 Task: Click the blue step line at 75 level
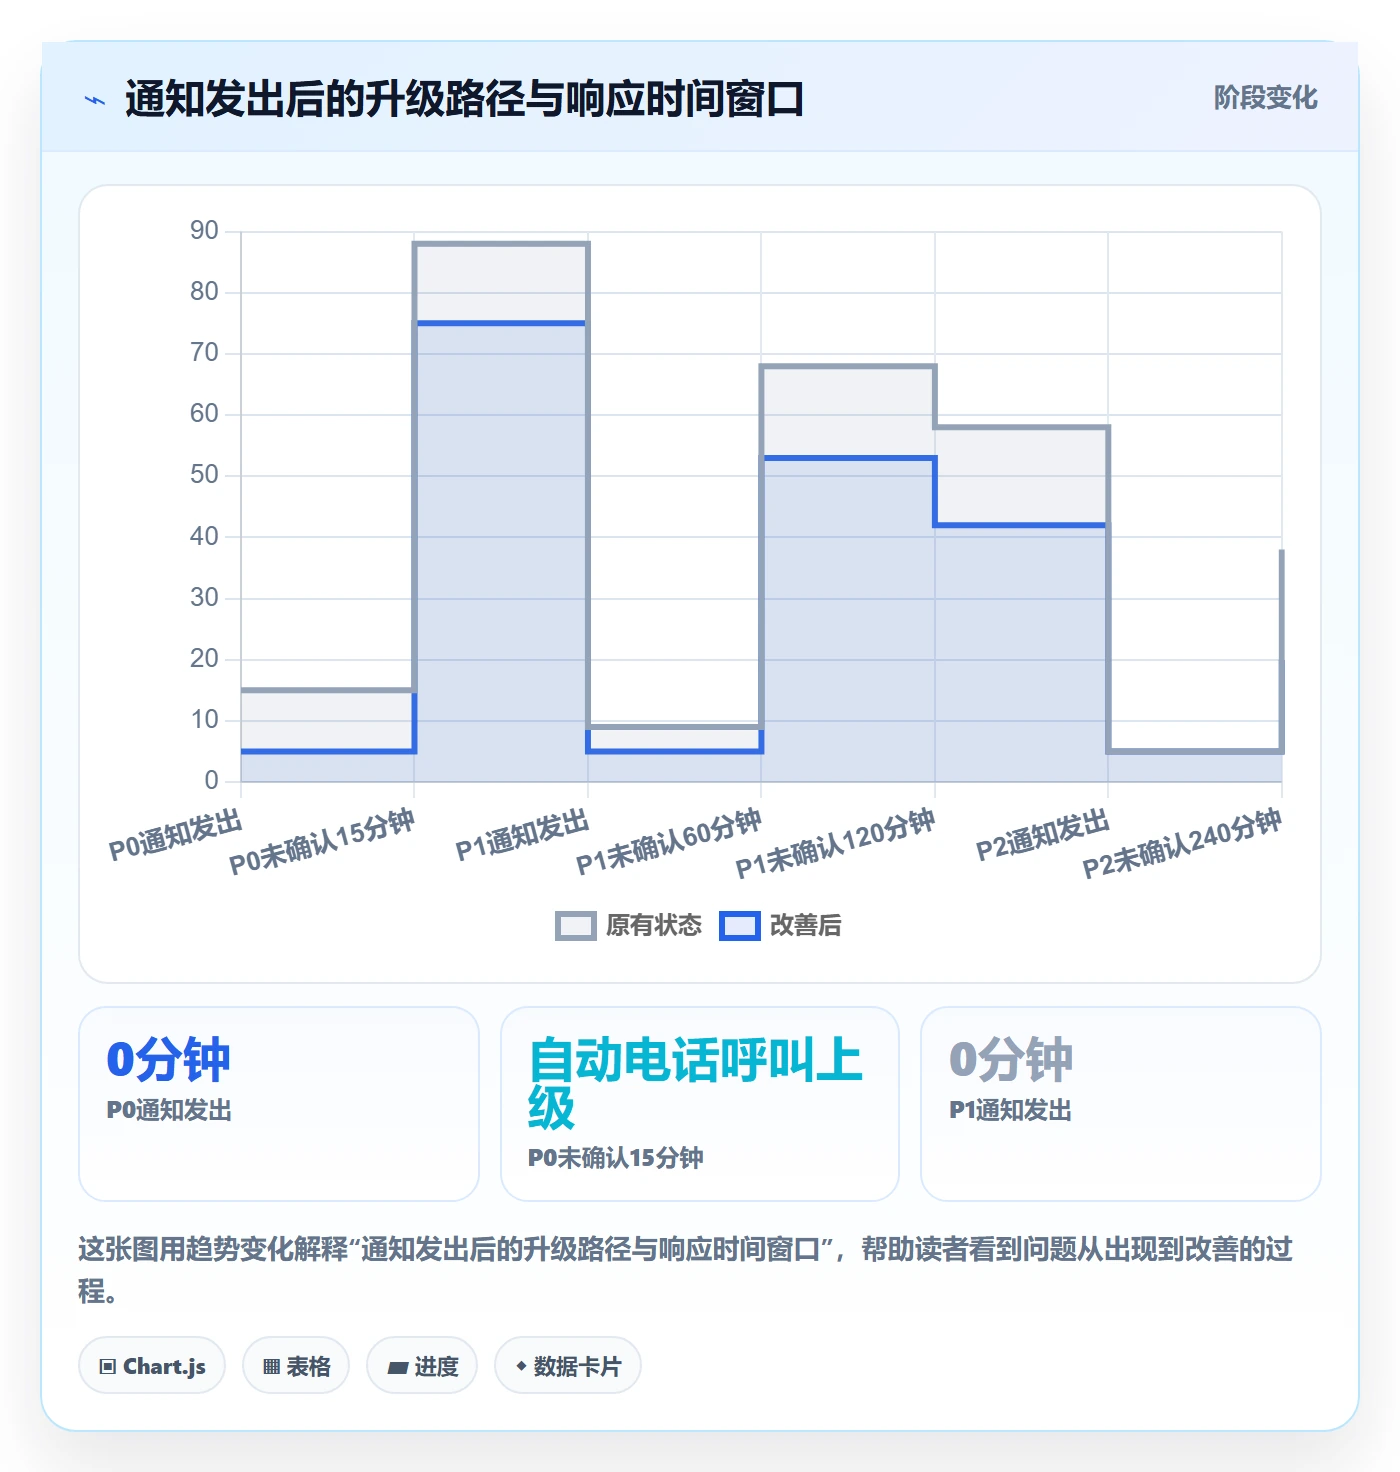click(501, 323)
